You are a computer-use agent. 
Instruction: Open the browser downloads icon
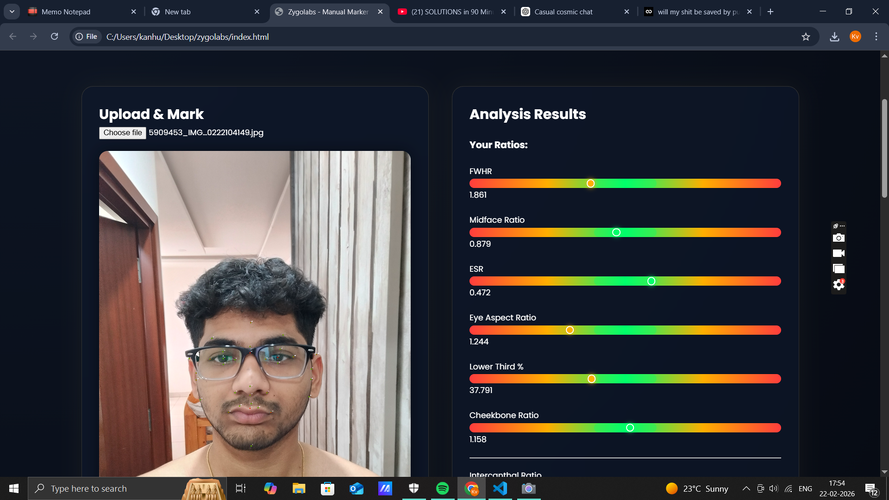click(834, 37)
